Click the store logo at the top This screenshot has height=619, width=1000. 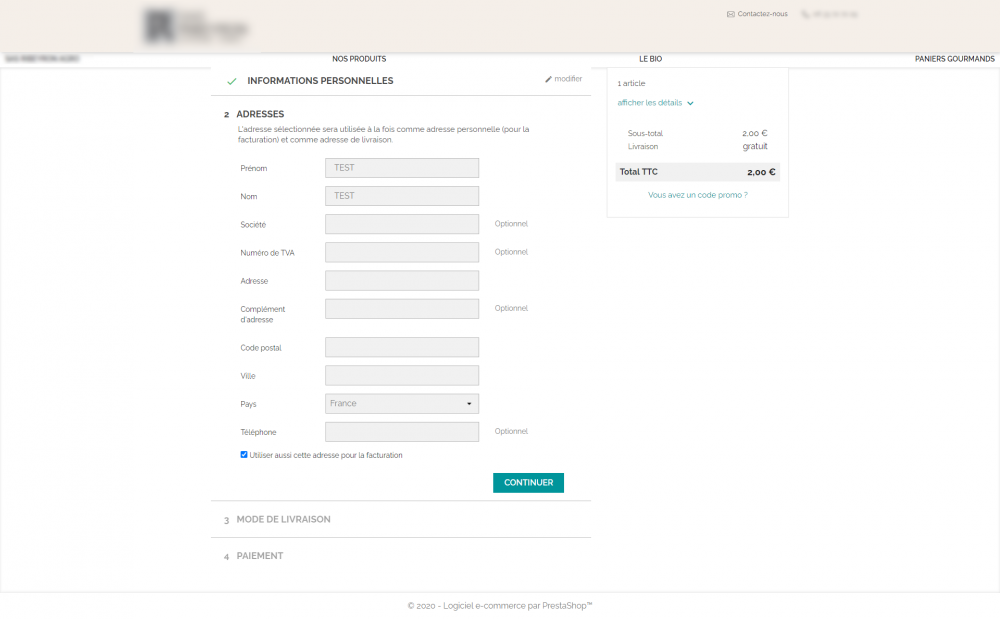coord(195,27)
